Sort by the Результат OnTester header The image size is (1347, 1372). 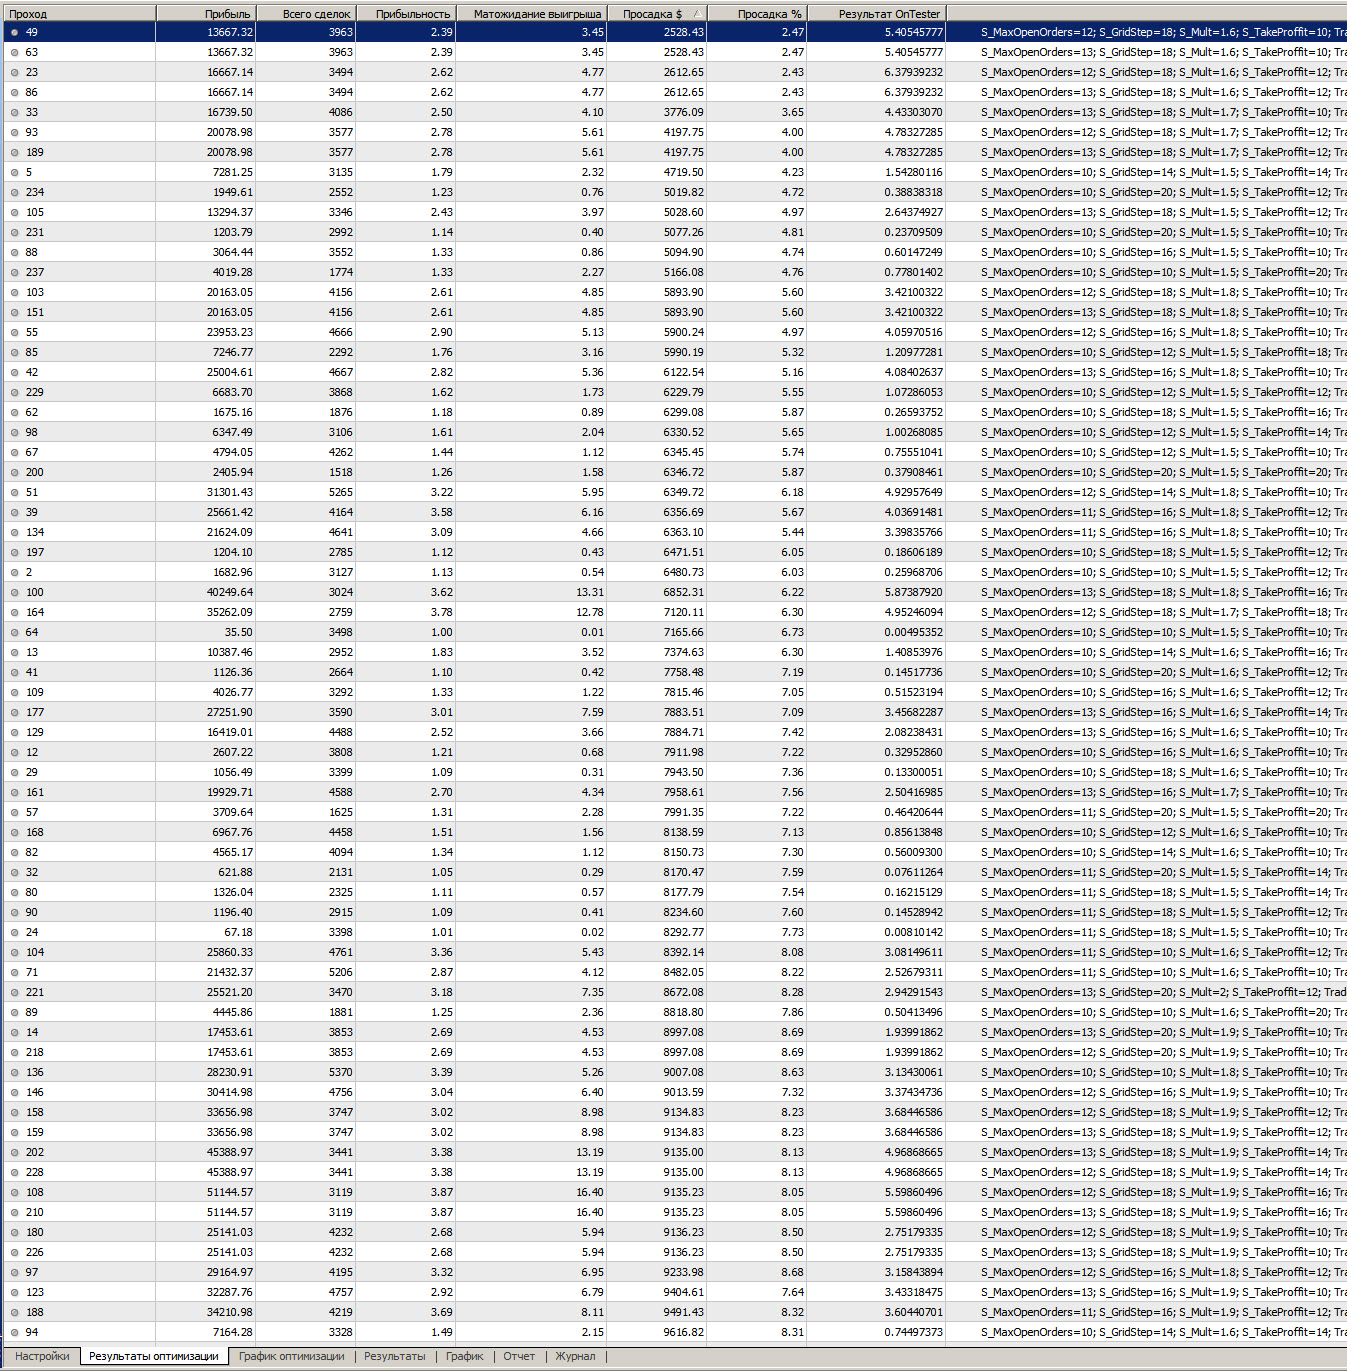(877, 13)
